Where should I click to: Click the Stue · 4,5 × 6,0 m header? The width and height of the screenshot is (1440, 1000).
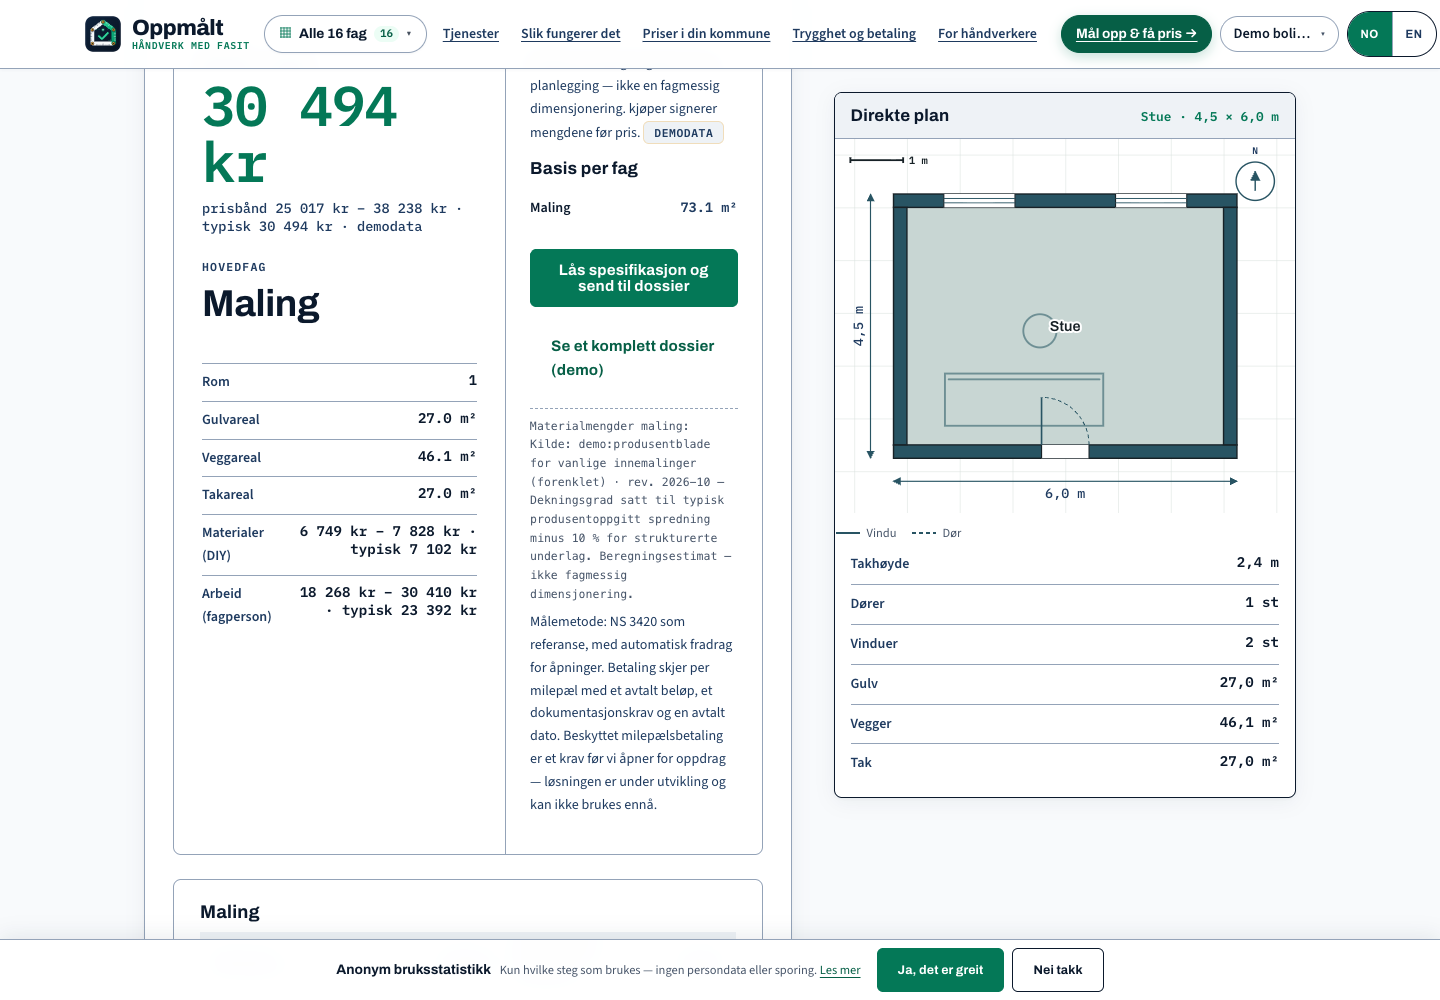(1210, 117)
